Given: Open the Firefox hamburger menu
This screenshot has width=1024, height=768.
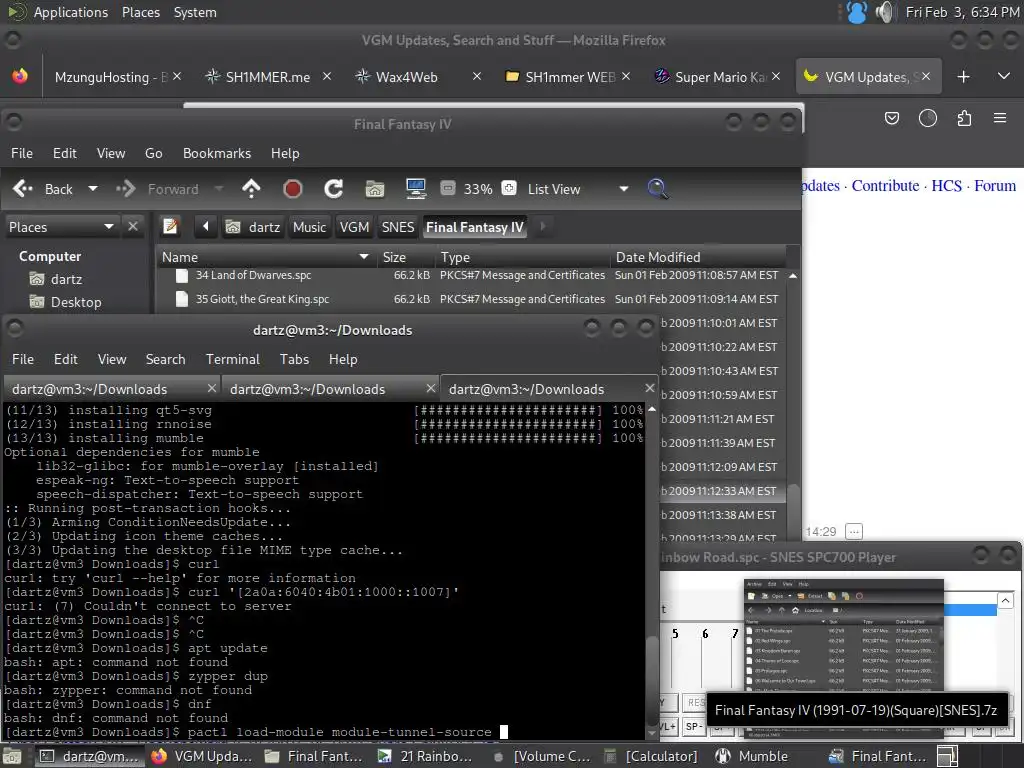Looking at the screenshot, I should (x=1000, y=118).
